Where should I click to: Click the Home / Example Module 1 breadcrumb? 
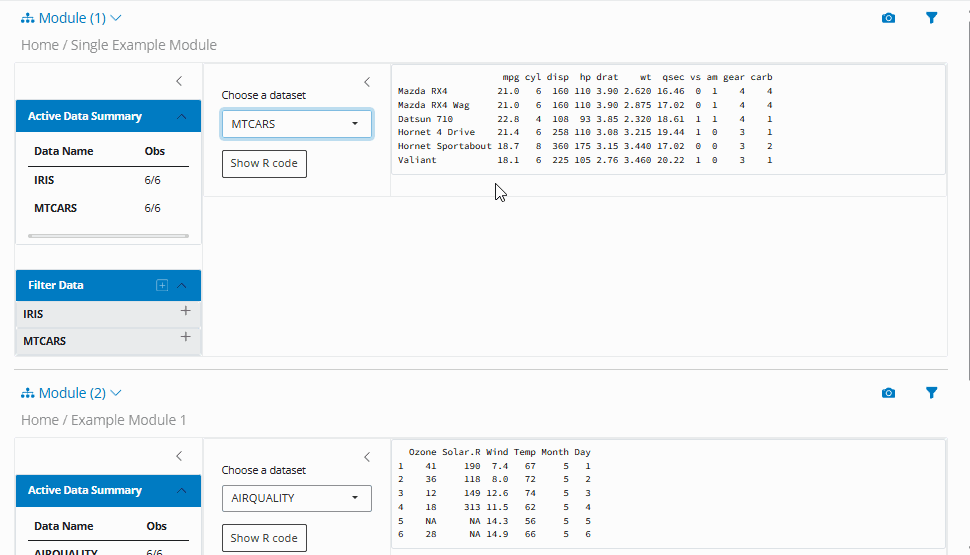click(103, 420)
